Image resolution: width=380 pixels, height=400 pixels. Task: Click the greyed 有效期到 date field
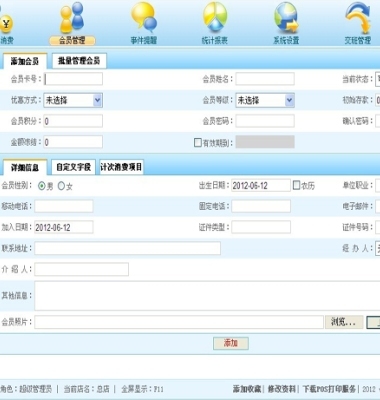pyautogui.click(x=265, y=142)
